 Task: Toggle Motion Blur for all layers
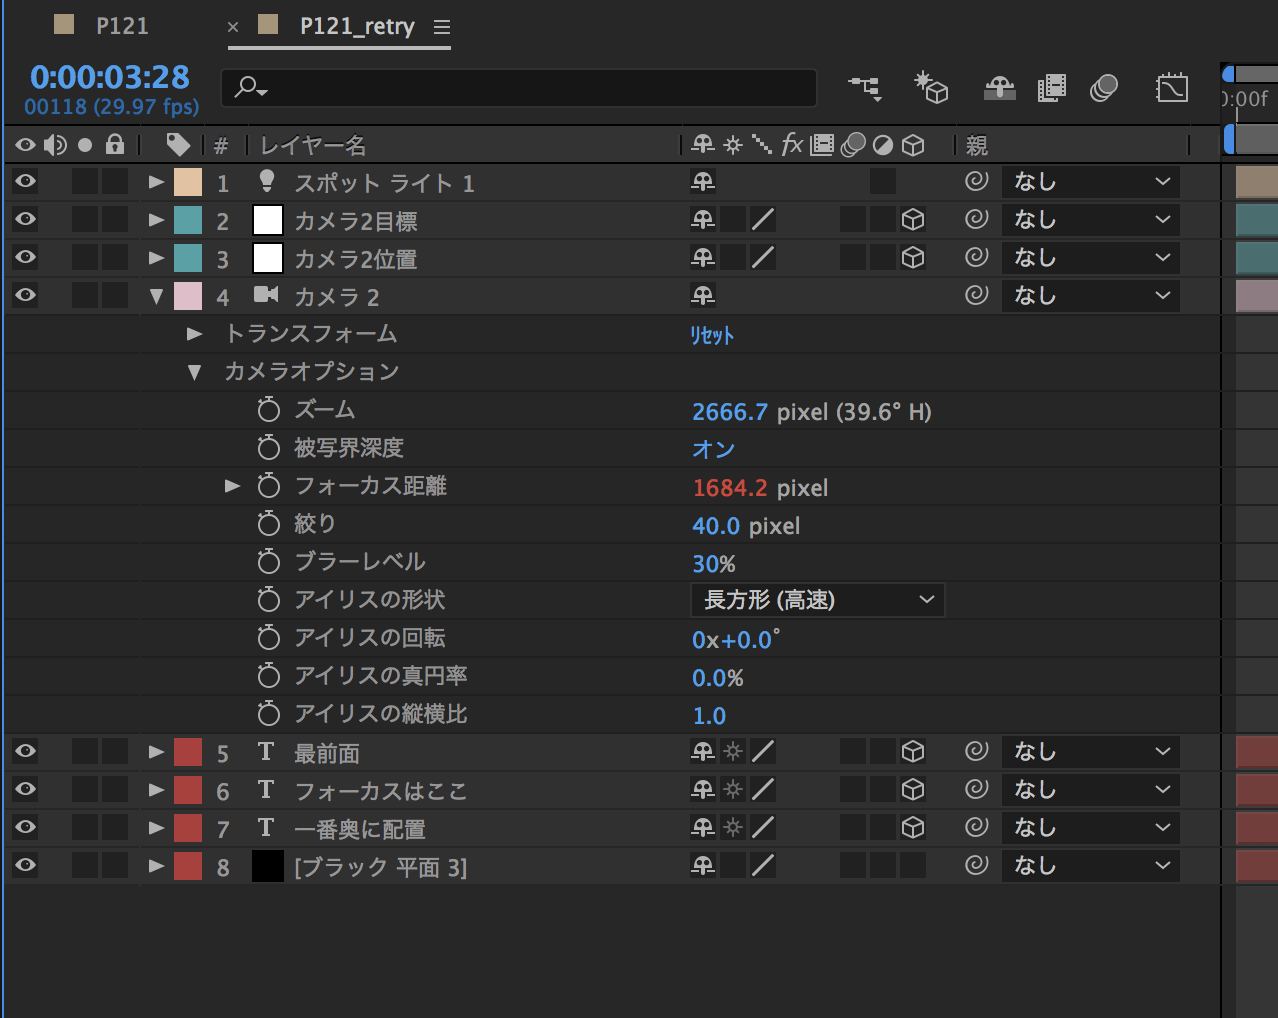[1104, 88]
